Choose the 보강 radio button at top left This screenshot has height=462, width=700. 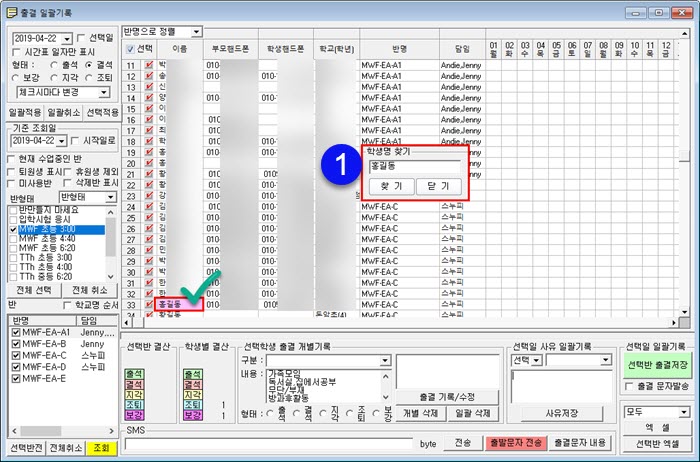(16, 78)
